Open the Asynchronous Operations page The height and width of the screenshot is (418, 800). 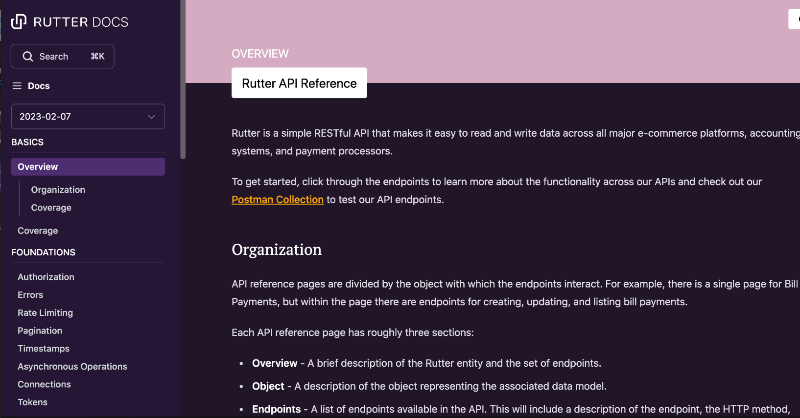(x=72, y=366)
